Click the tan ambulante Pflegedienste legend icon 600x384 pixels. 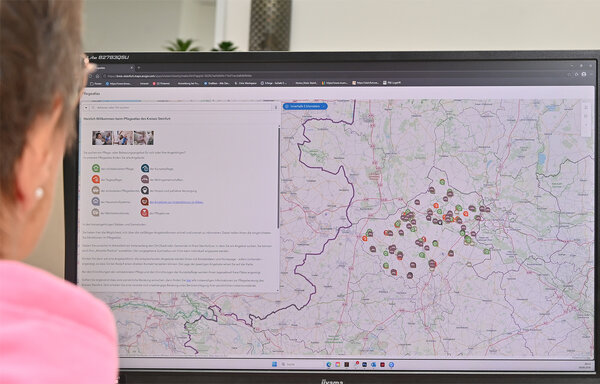click(96, 190)
